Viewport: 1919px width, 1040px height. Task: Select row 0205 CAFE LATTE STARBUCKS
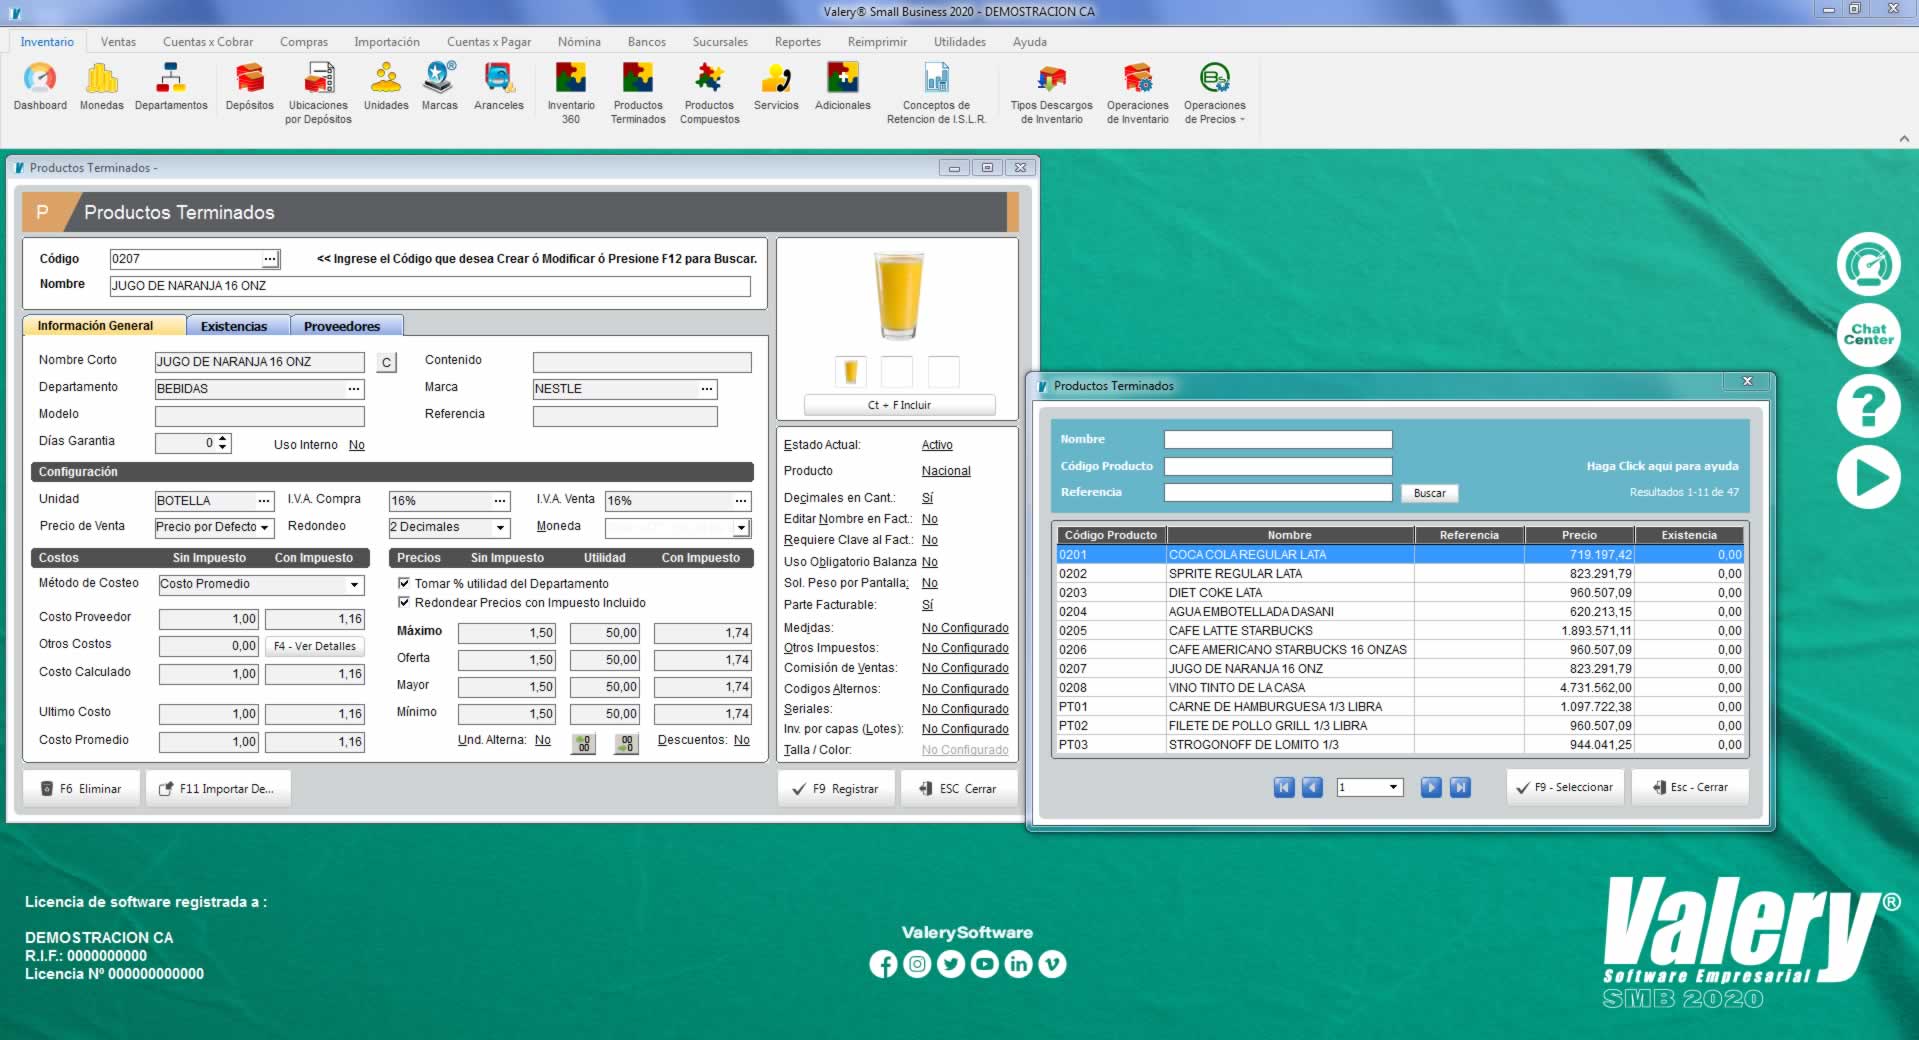click(1399, 631)
